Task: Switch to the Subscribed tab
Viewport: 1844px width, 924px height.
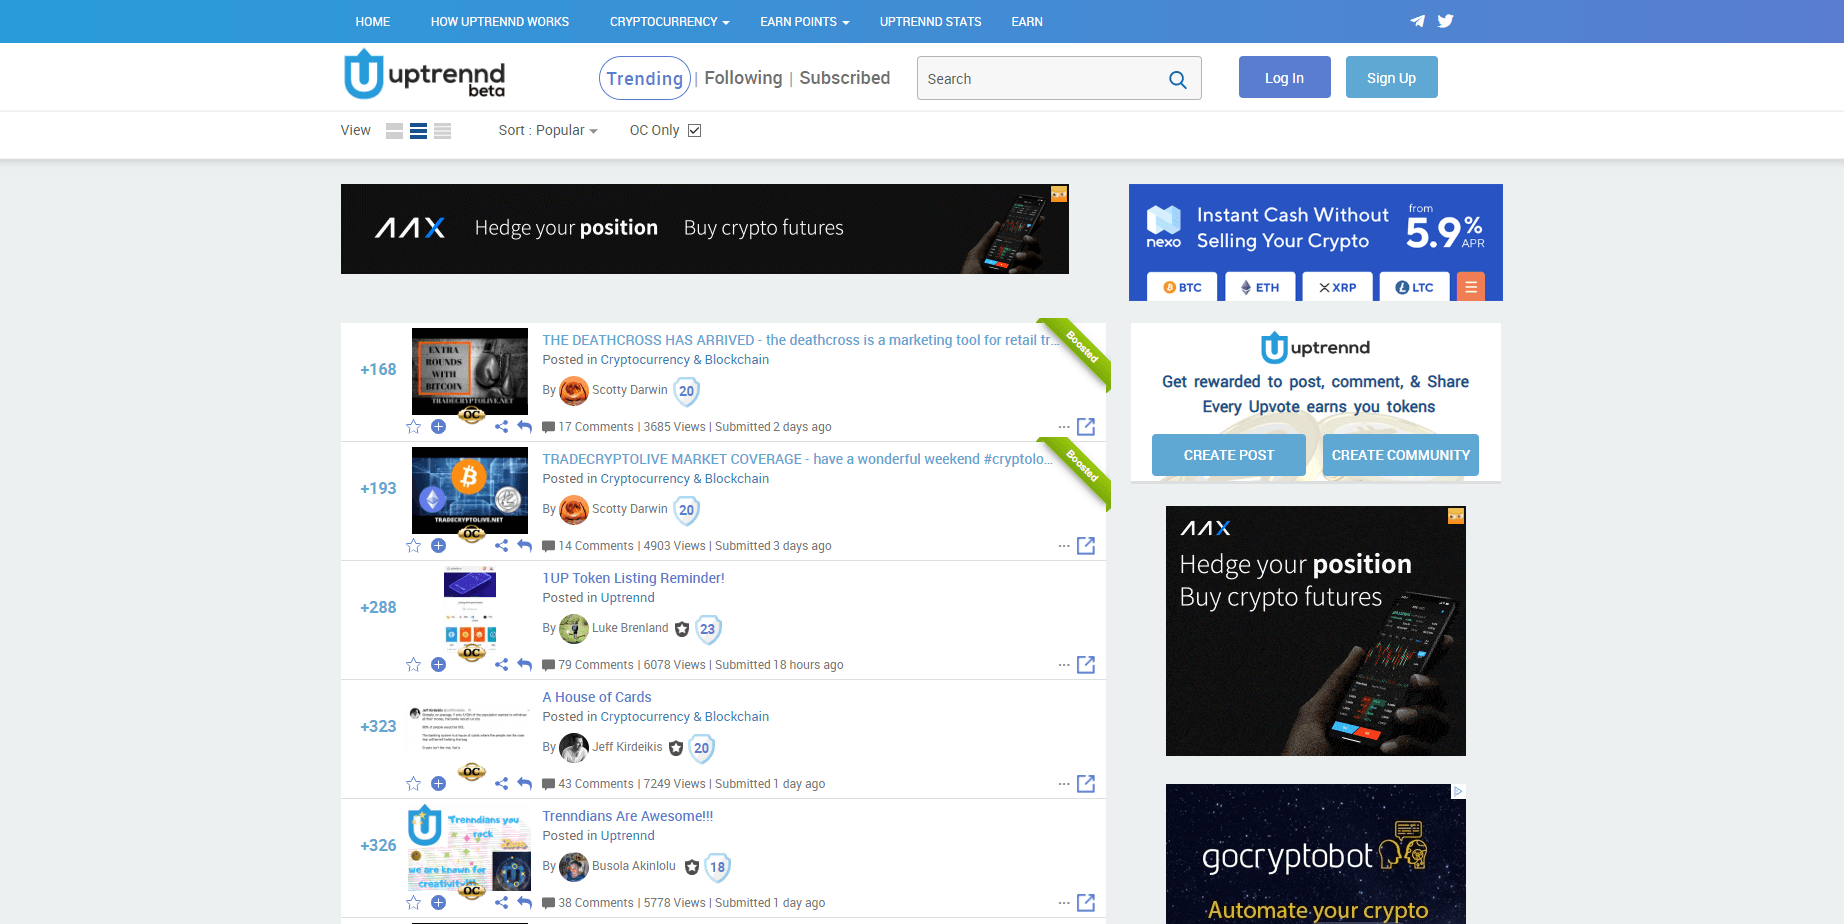Action: click(845, 78)
